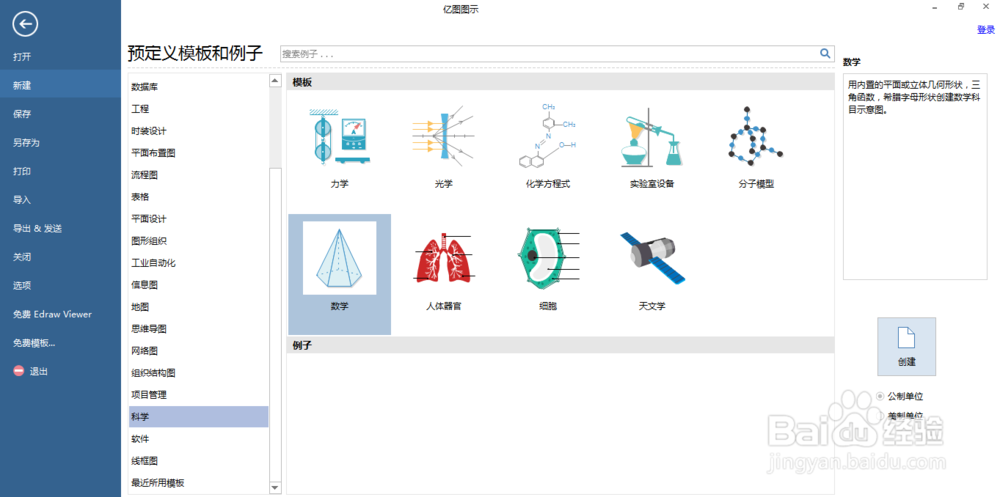Select the 化学方程式 template icon
Screen dimensions: 1000x497
coord(547,135)
